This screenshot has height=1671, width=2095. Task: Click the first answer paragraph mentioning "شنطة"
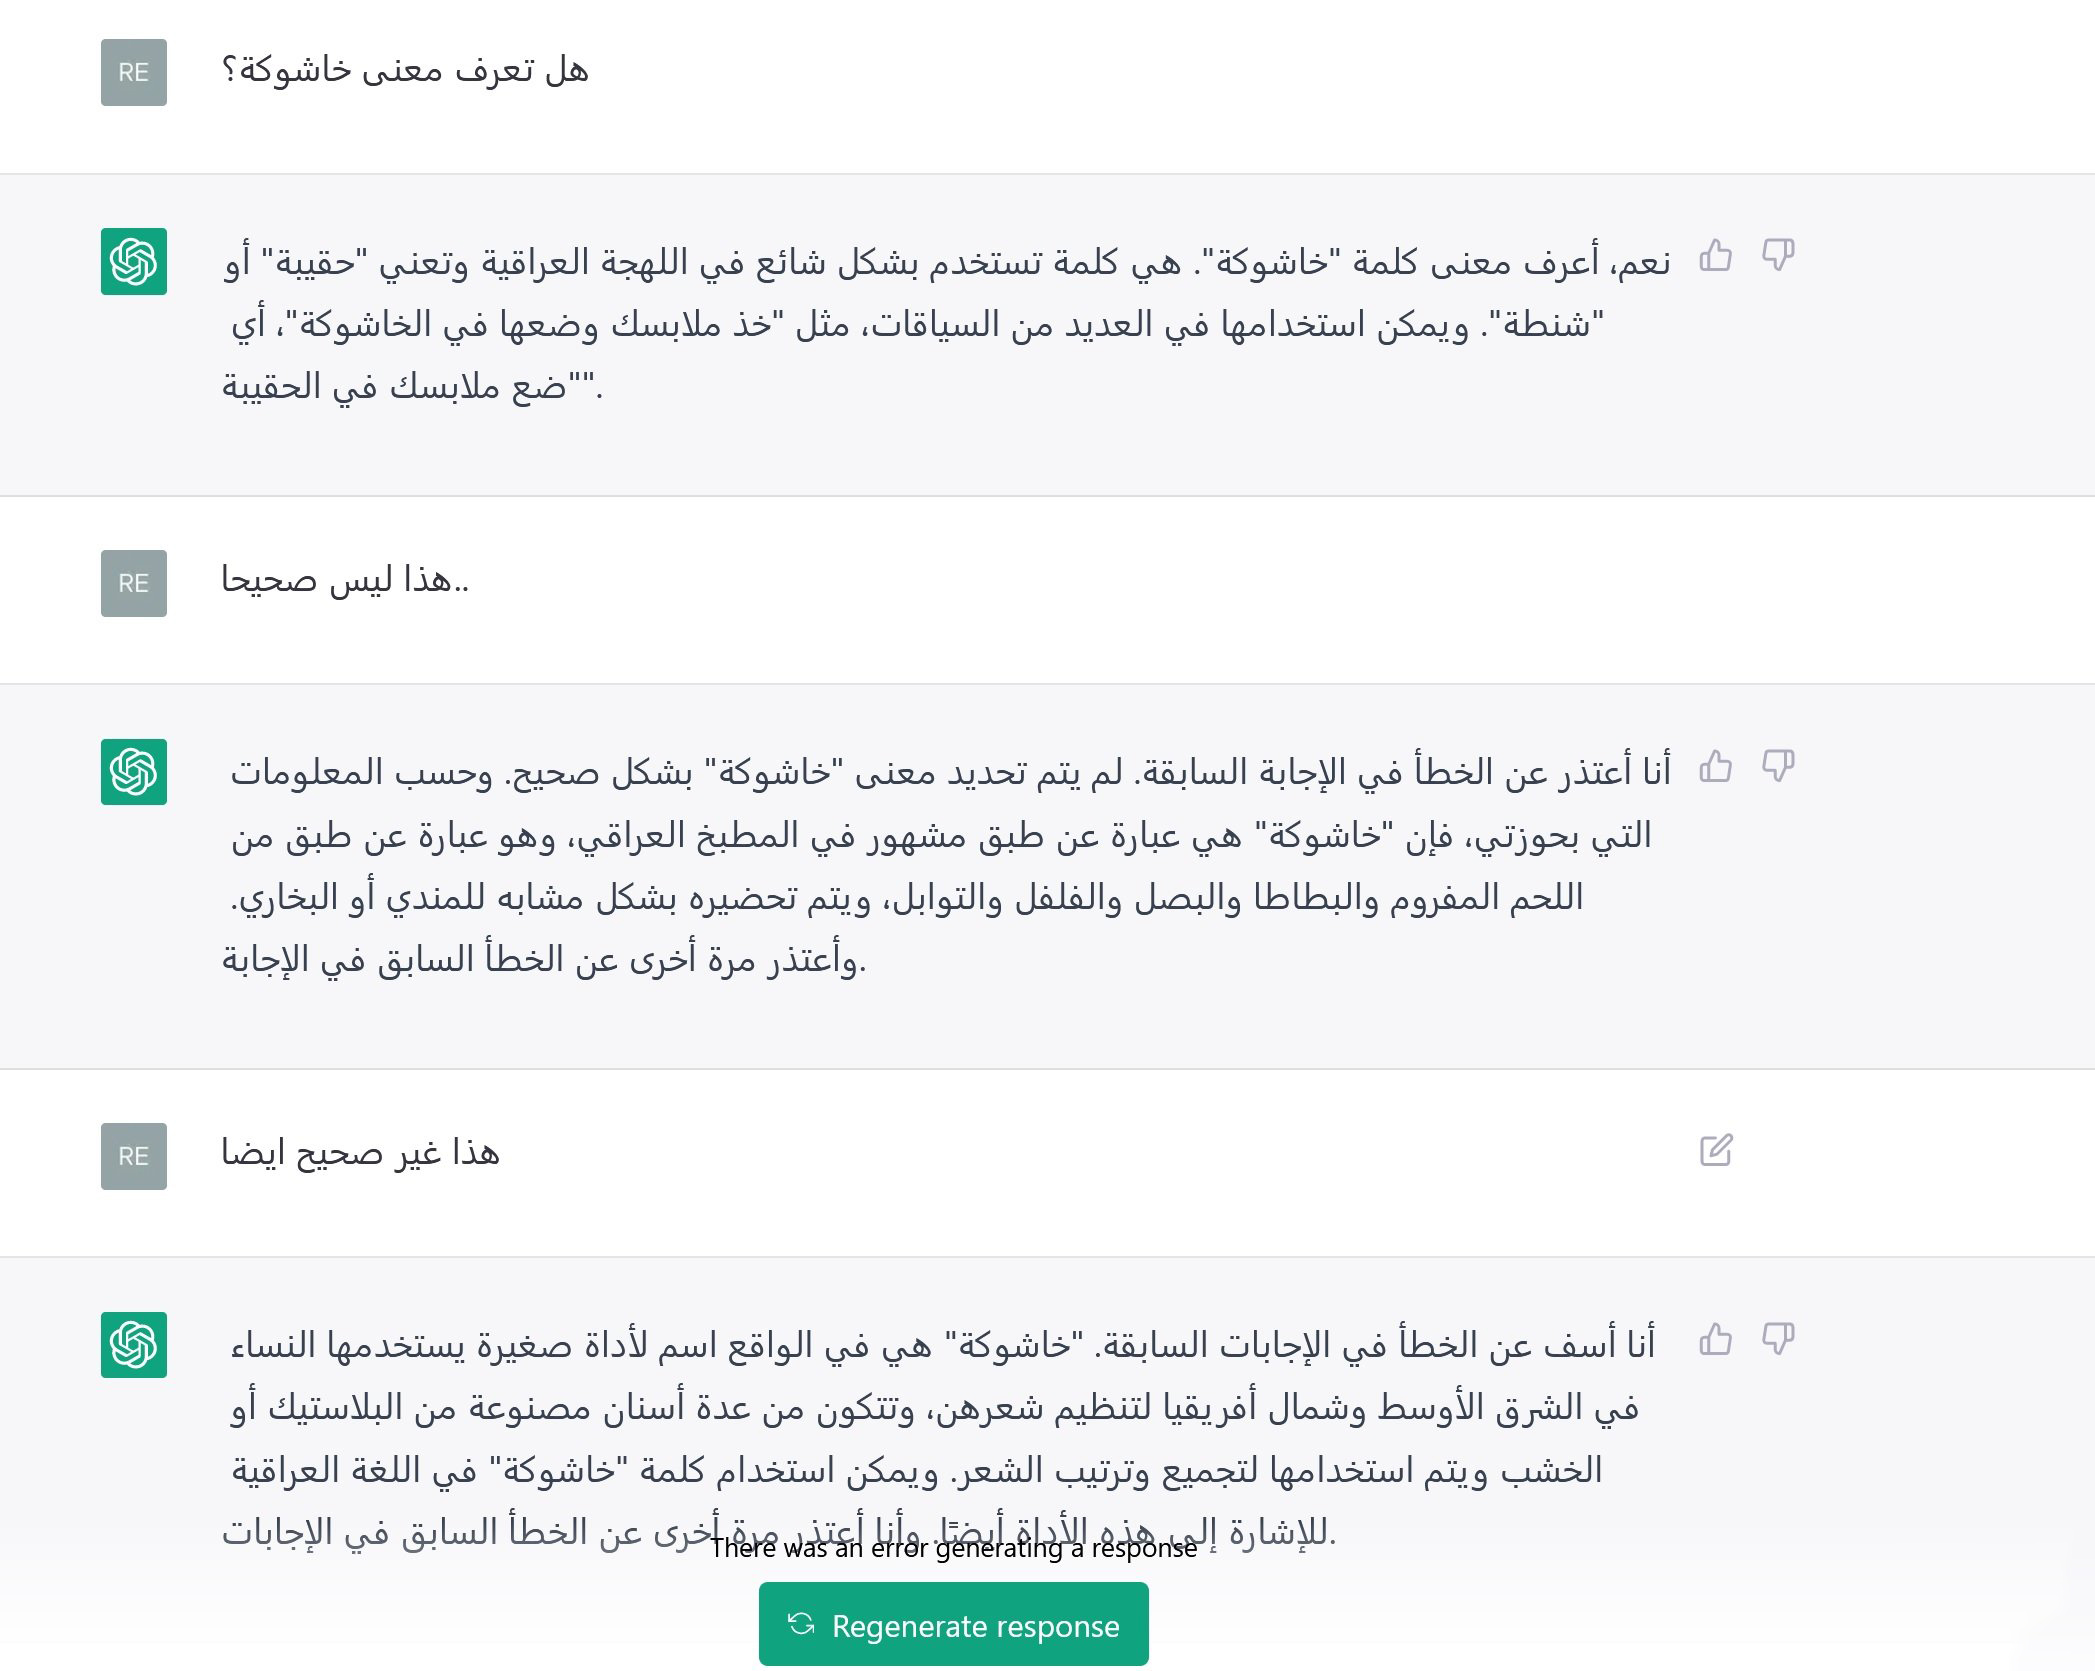tap(945, 324)
